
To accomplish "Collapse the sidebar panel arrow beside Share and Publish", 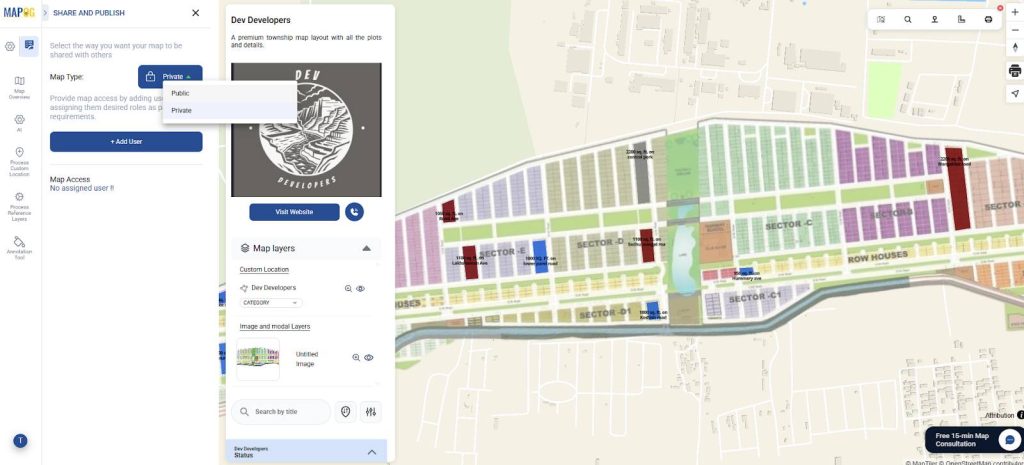I will 45,12.
